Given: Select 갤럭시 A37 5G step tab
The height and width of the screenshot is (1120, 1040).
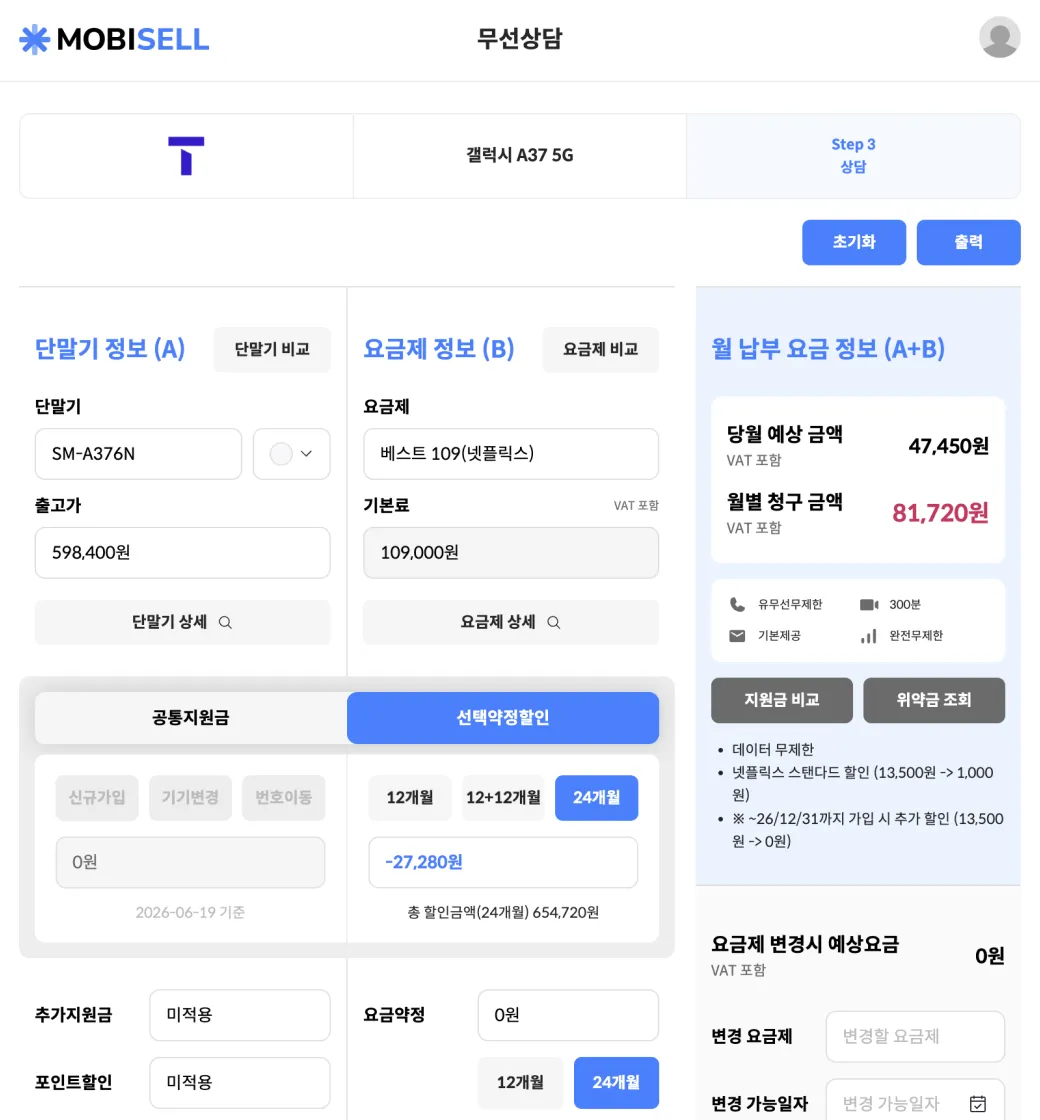Looking at the screenshot, I should click(x=520, y=156).
